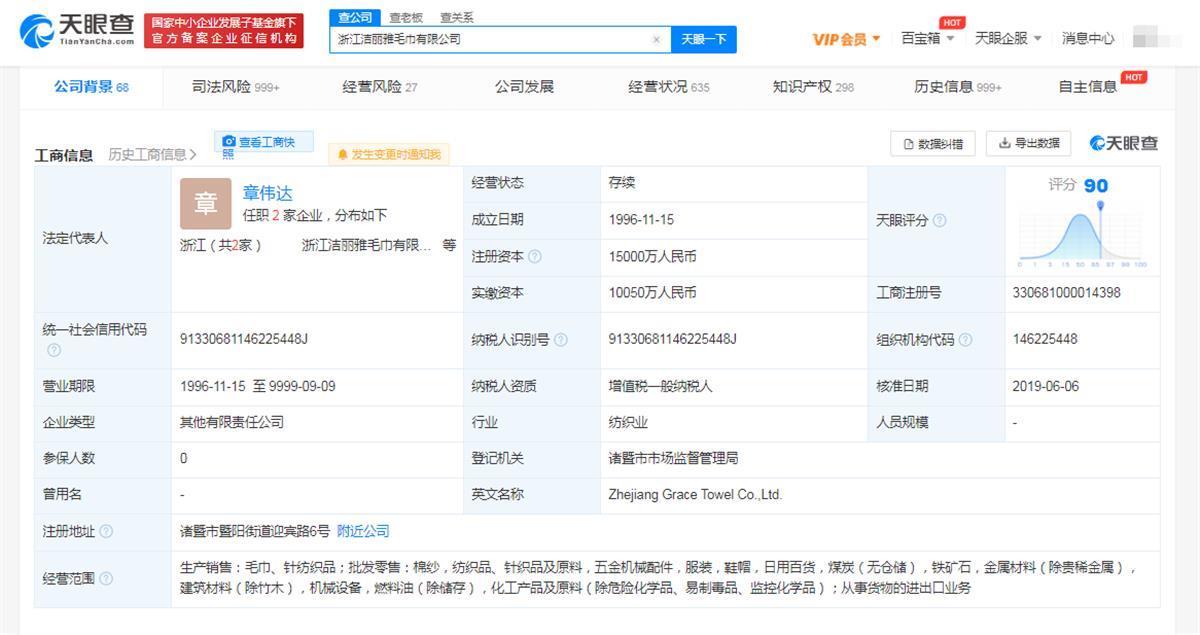Click the 章 avatar icon beside 章伟达

click(x=205, y=203)
